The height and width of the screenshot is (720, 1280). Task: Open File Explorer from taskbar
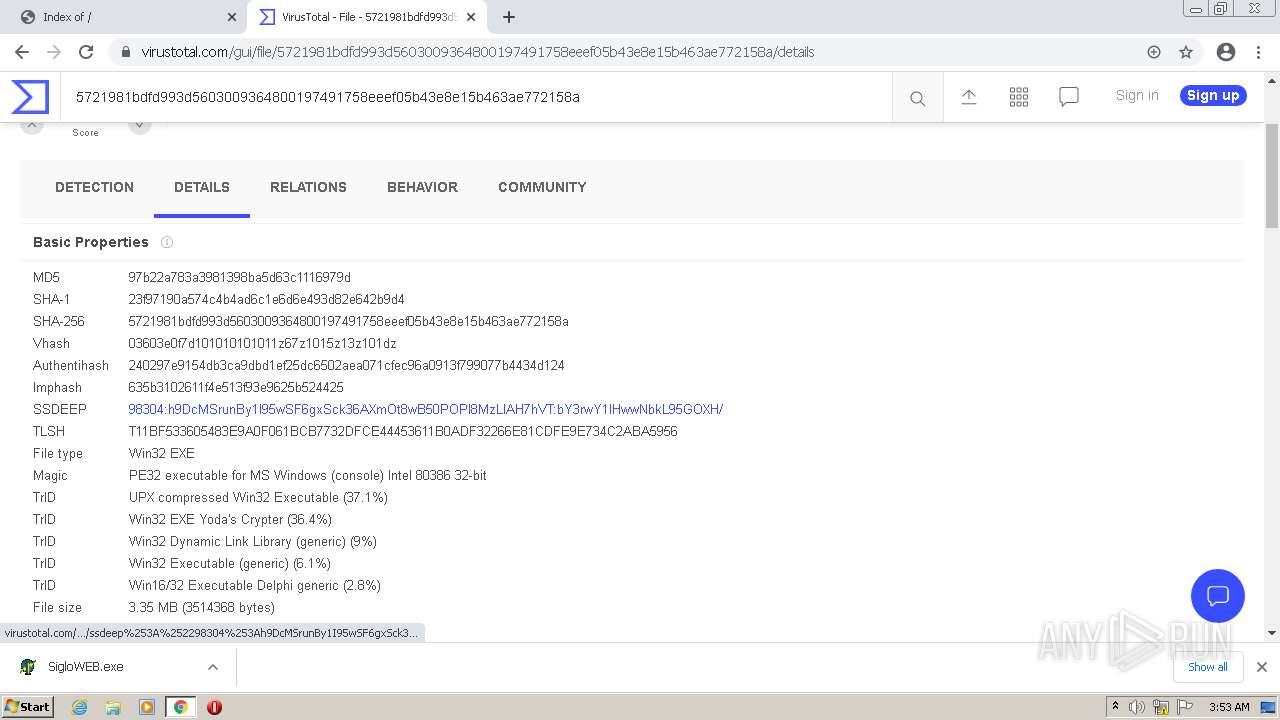click(x=113, y=707)
